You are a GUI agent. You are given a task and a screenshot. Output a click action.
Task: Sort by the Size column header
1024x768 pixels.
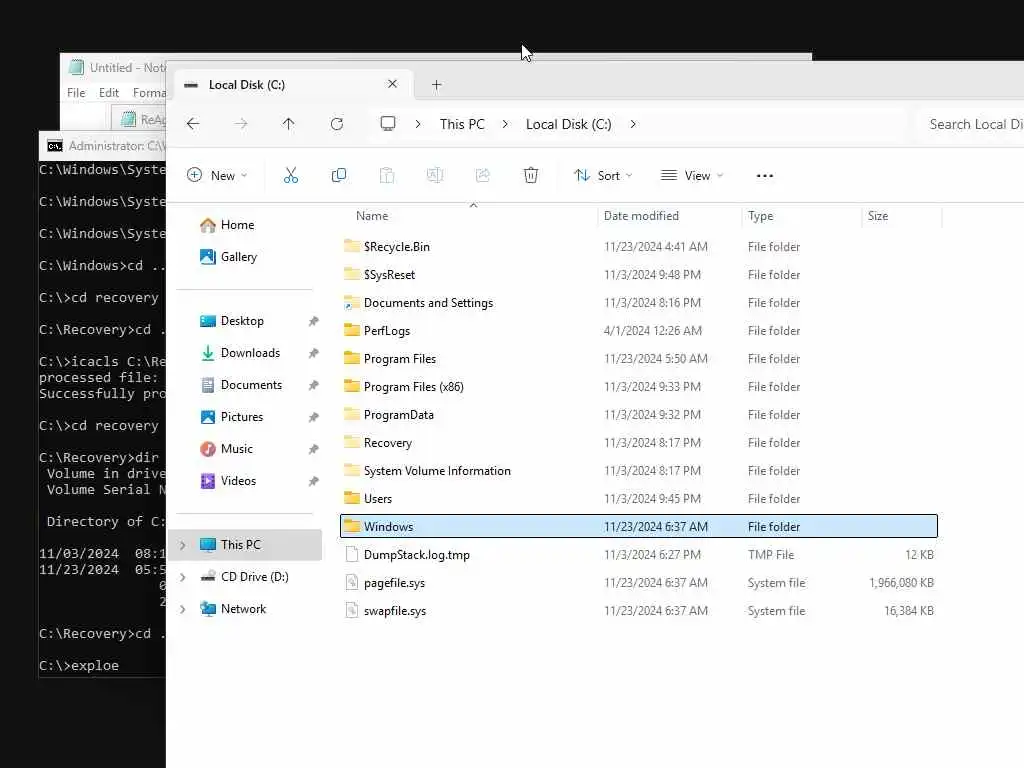878,216
